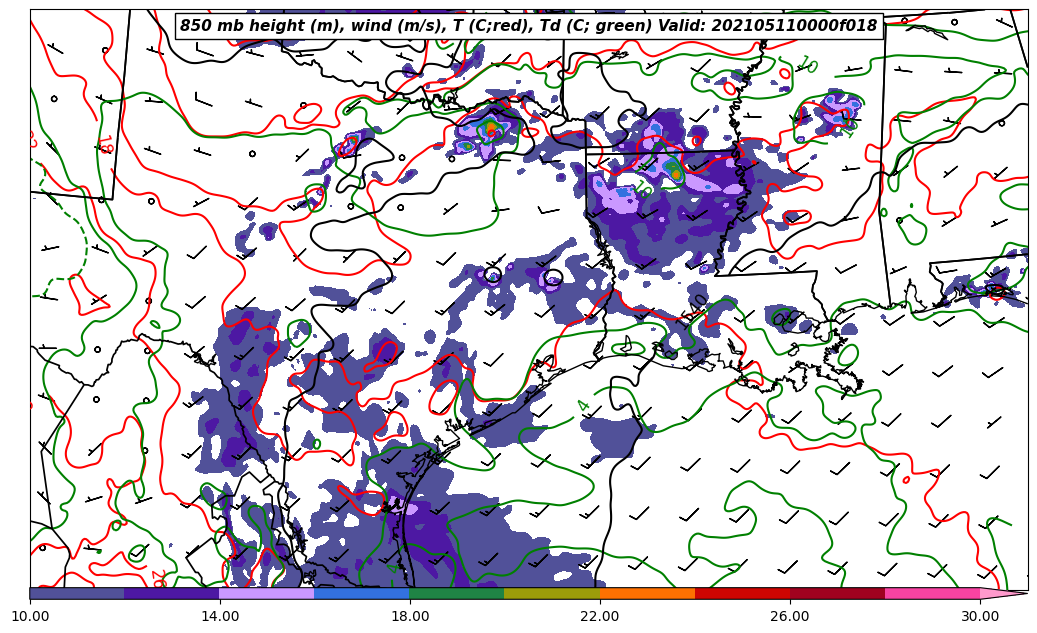Select the valid time 202105110000f018 text

(794, 26)
